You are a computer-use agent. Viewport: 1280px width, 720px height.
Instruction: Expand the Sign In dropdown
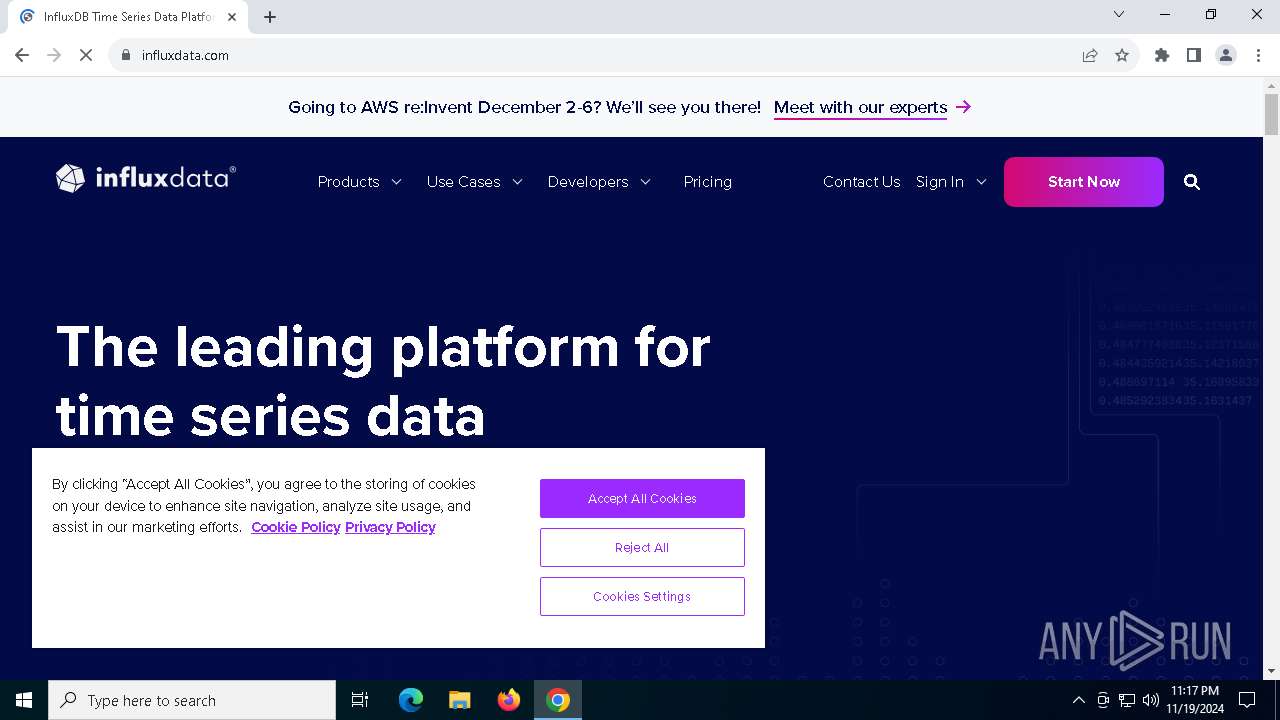(x=952, y=182)
